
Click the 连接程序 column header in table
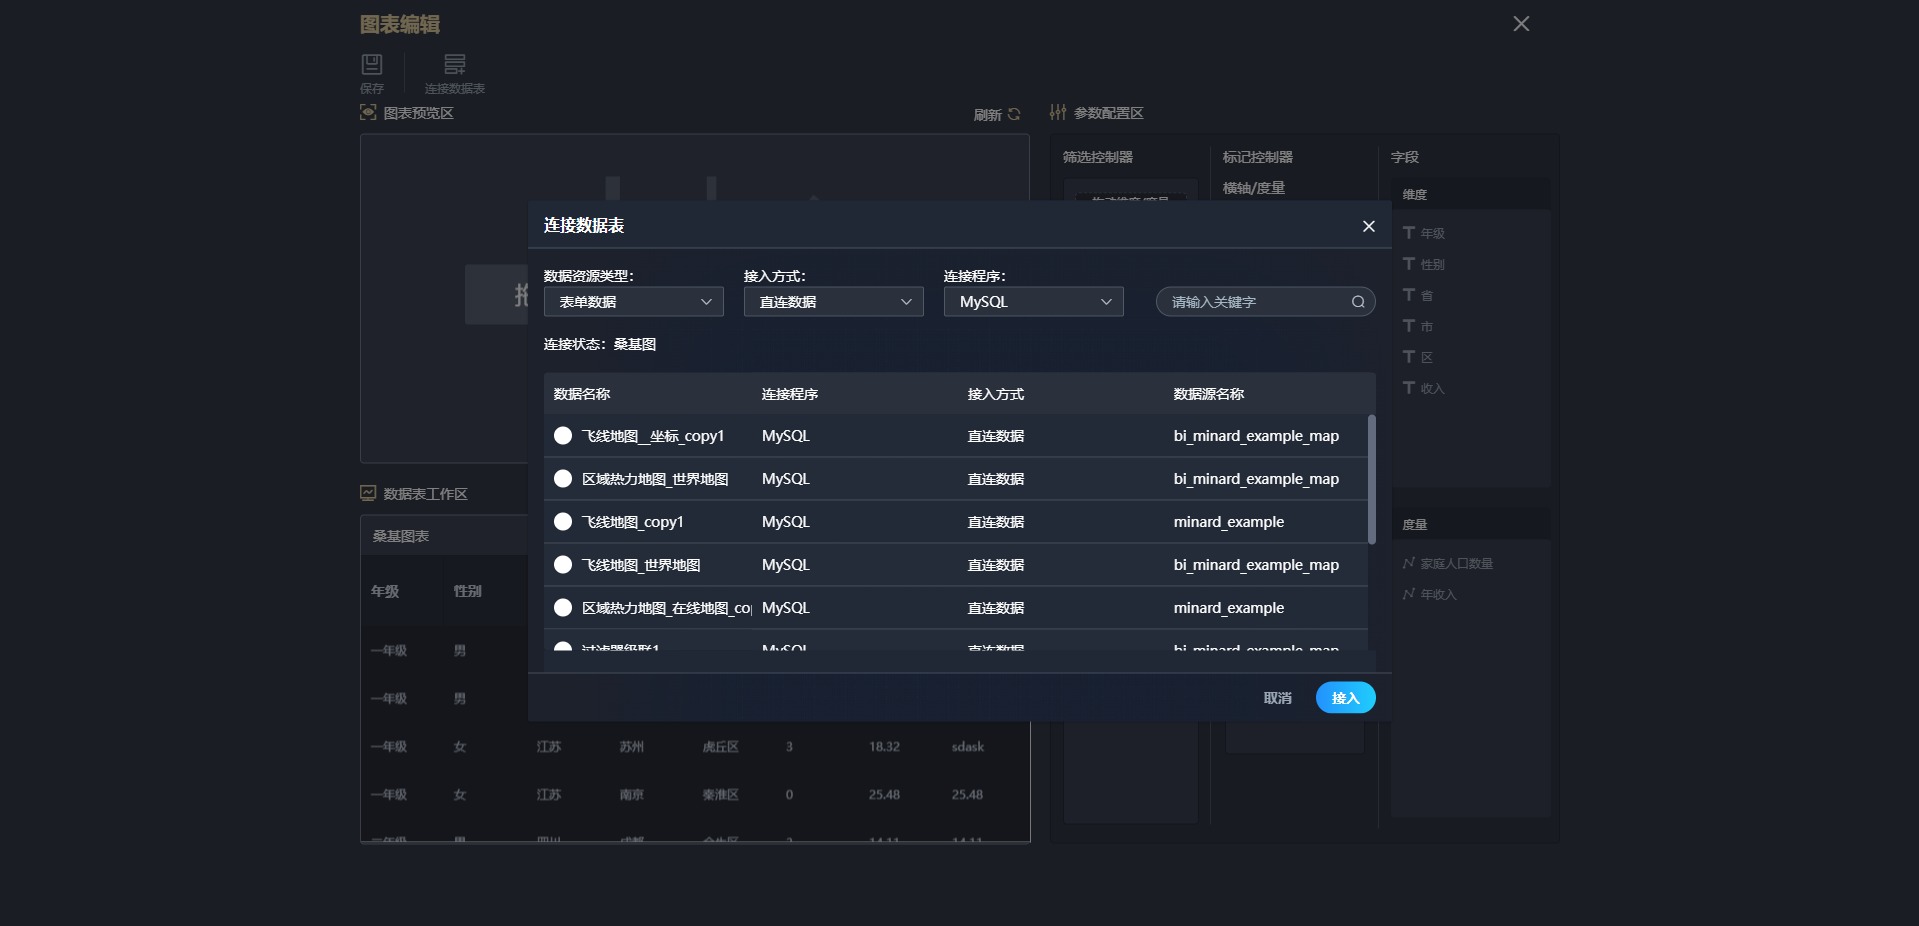coord(790,394)
